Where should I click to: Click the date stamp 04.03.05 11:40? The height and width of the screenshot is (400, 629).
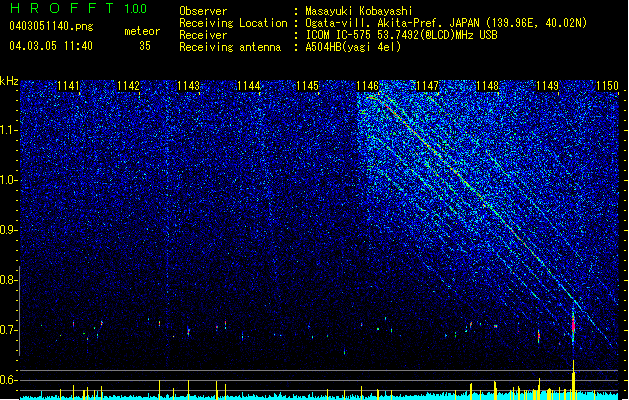click(51, 46)
